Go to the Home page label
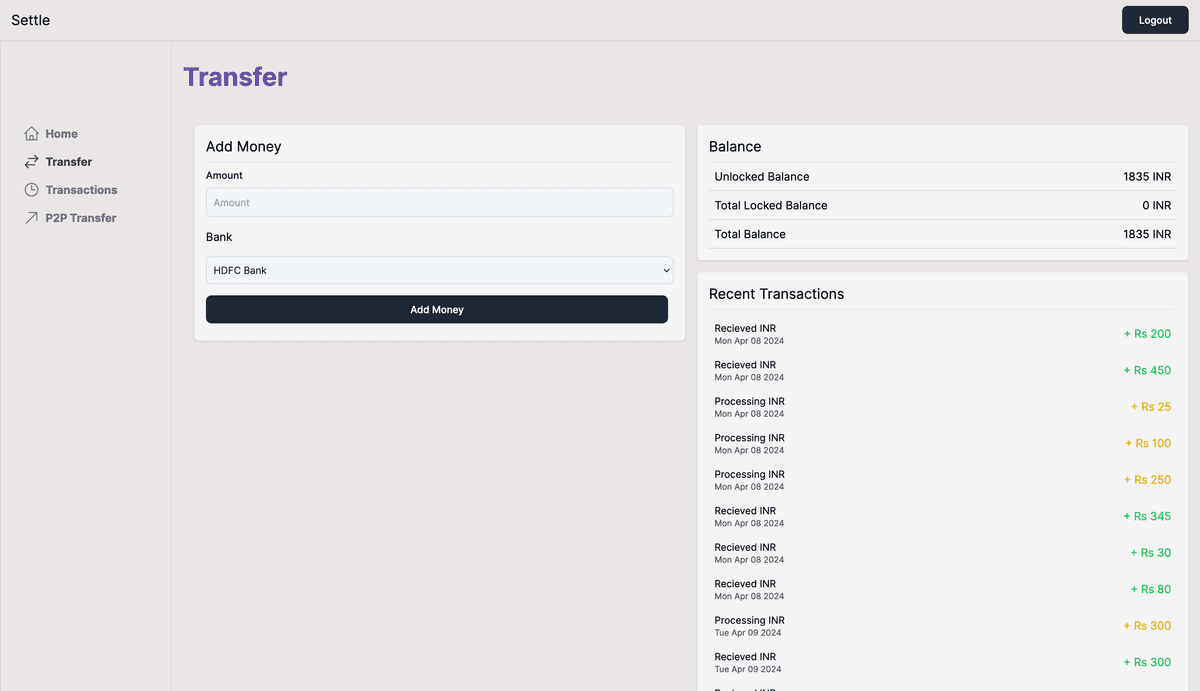This screenshot has height=691, width=1200. click(61, 134)
